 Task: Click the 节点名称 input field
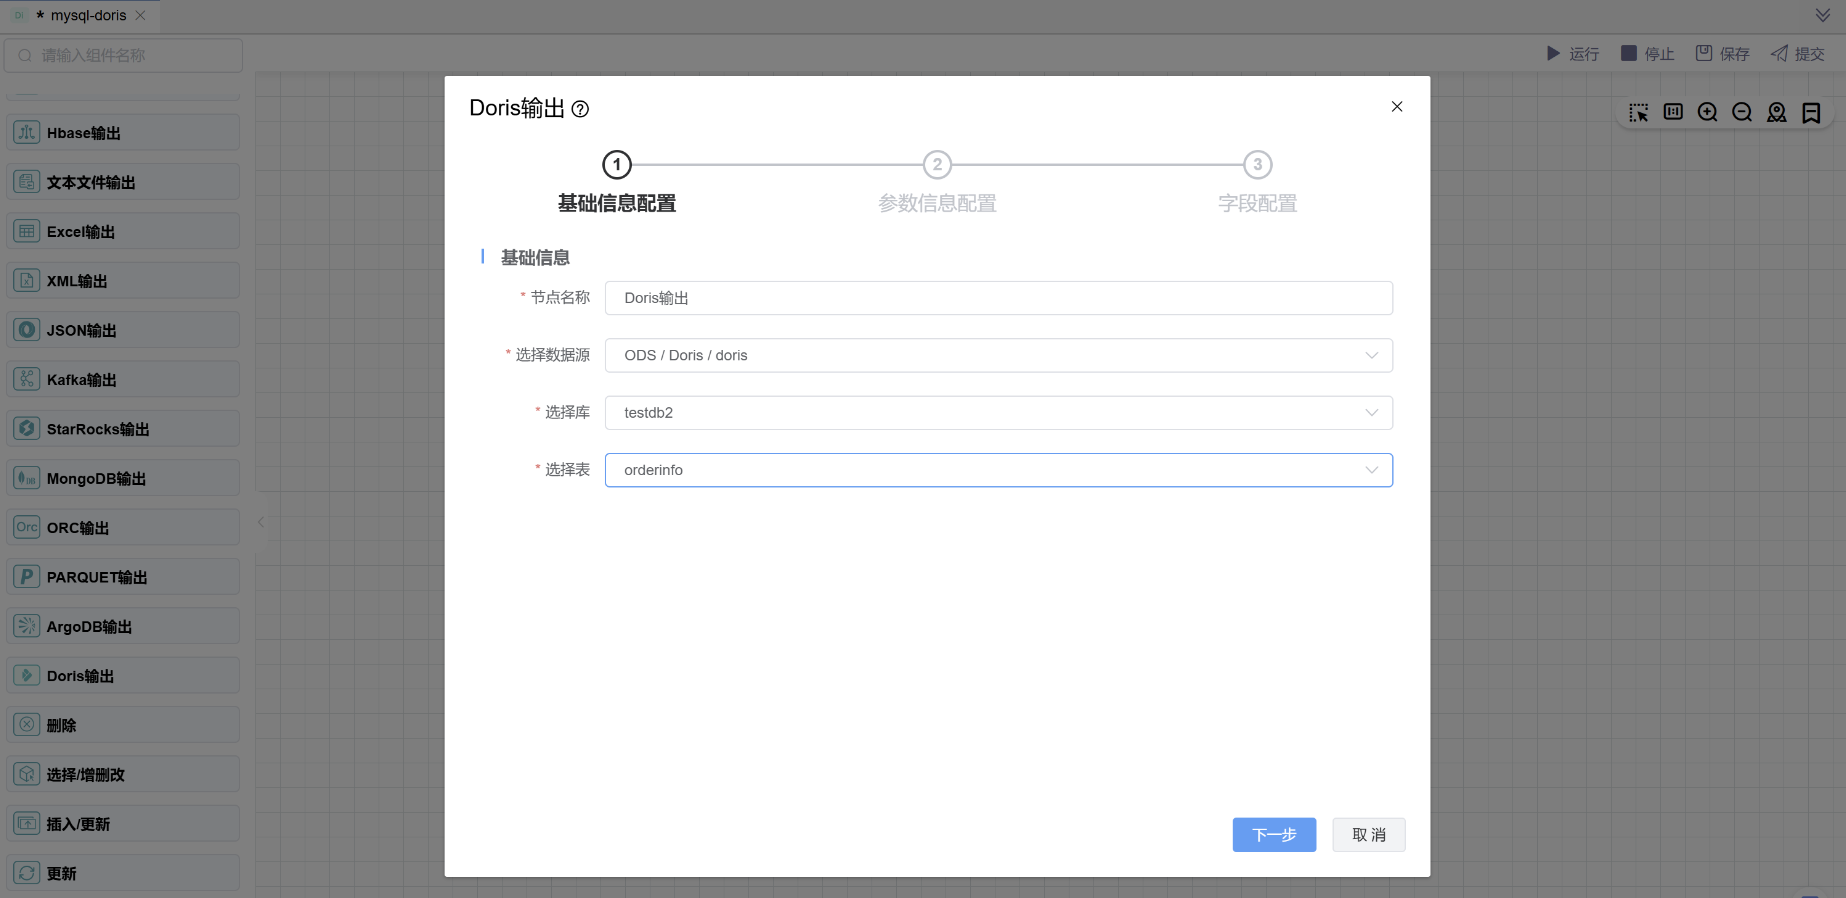pyautogui.click(x=998, y=298)
